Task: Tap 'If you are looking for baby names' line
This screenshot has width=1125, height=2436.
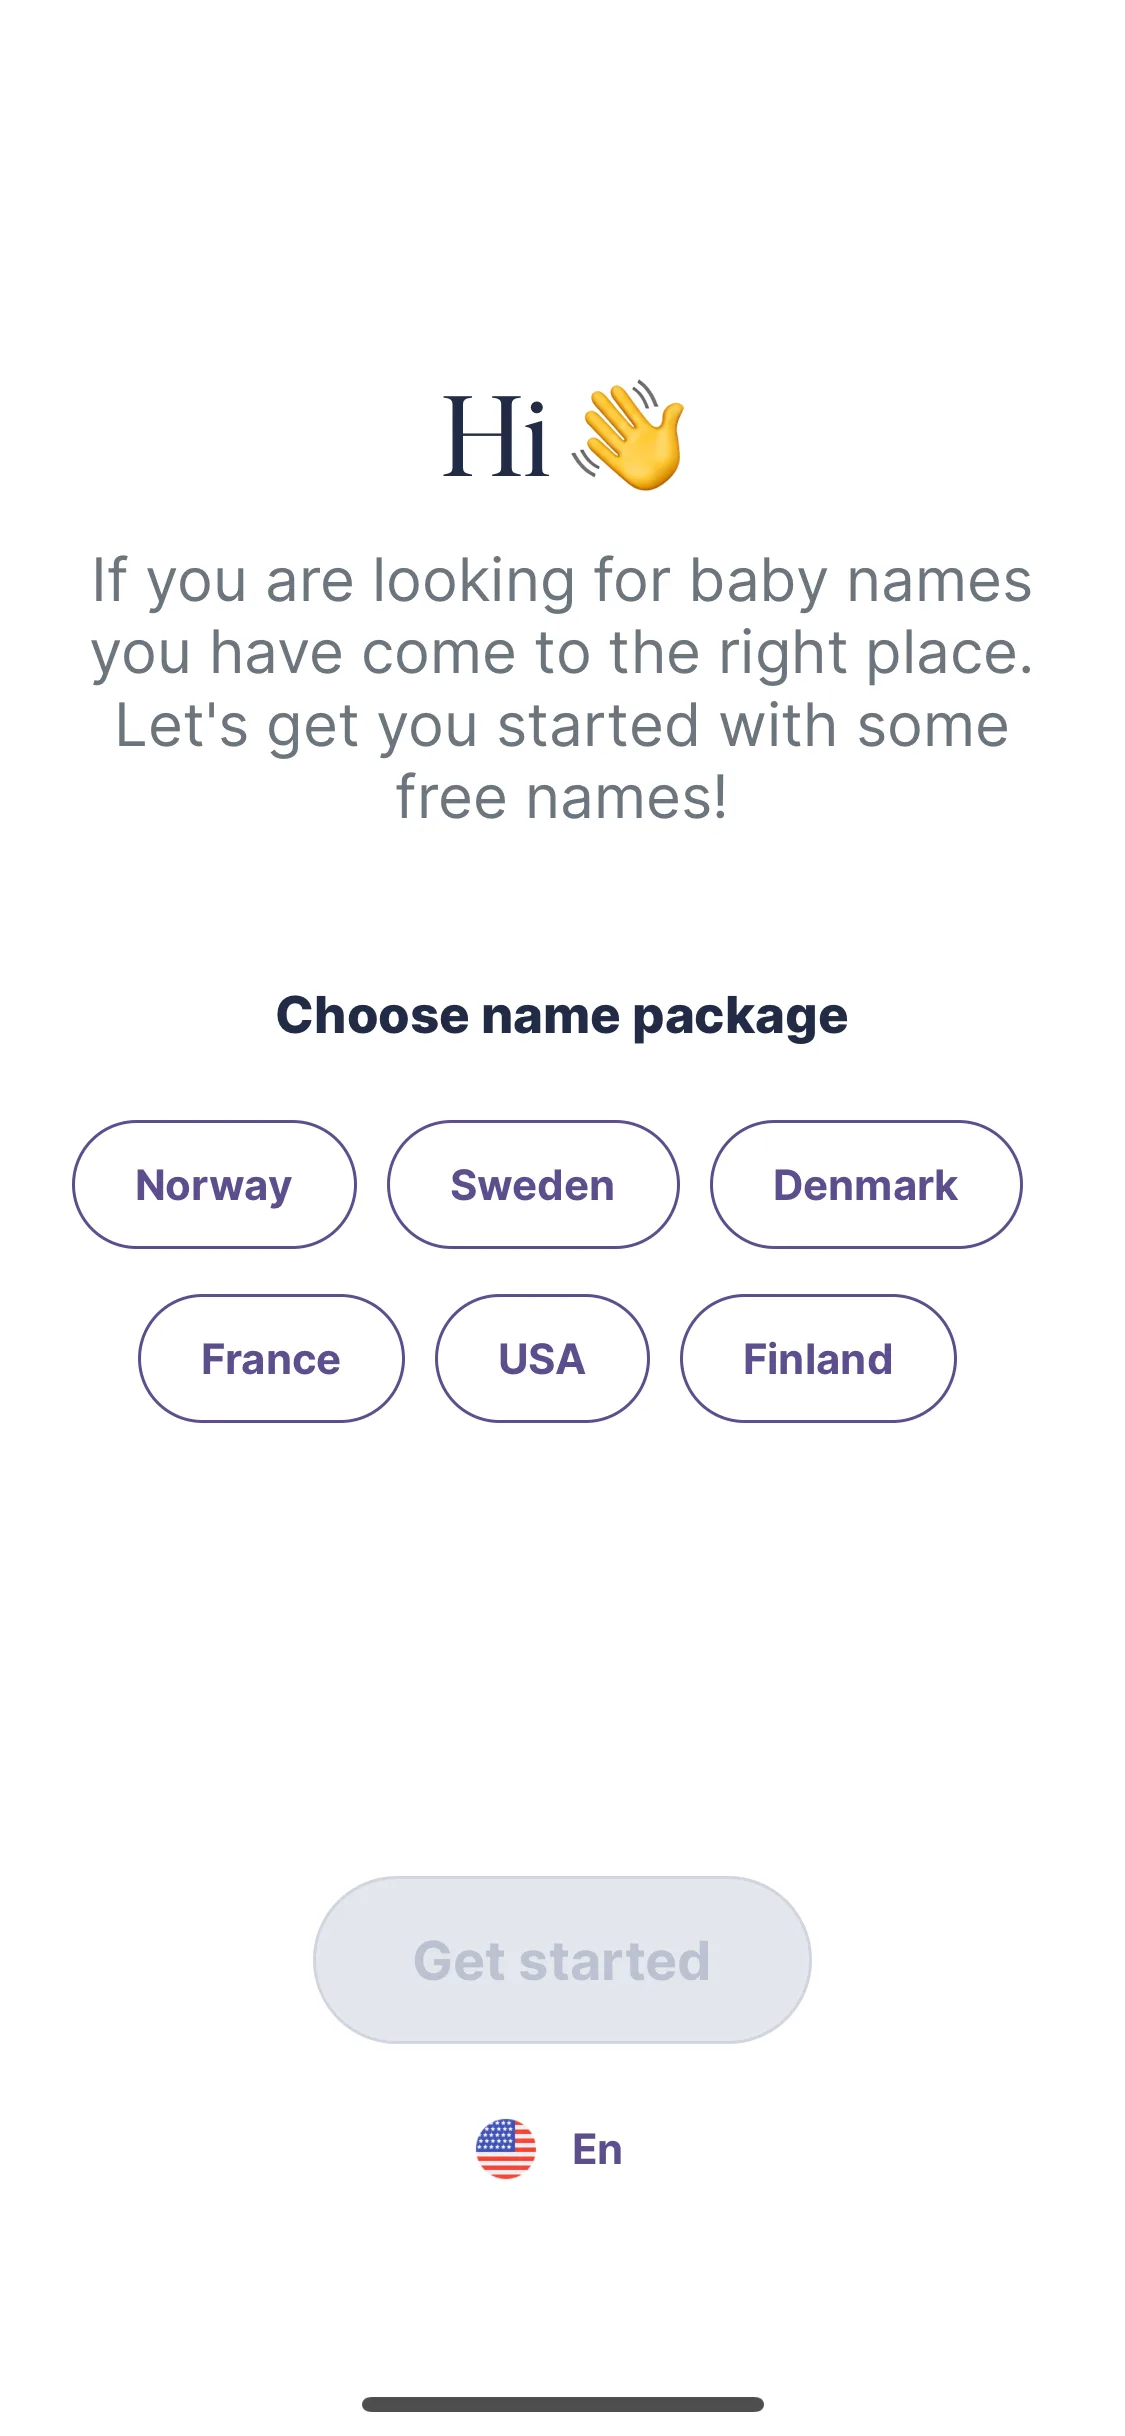Action: click(562, 580)
